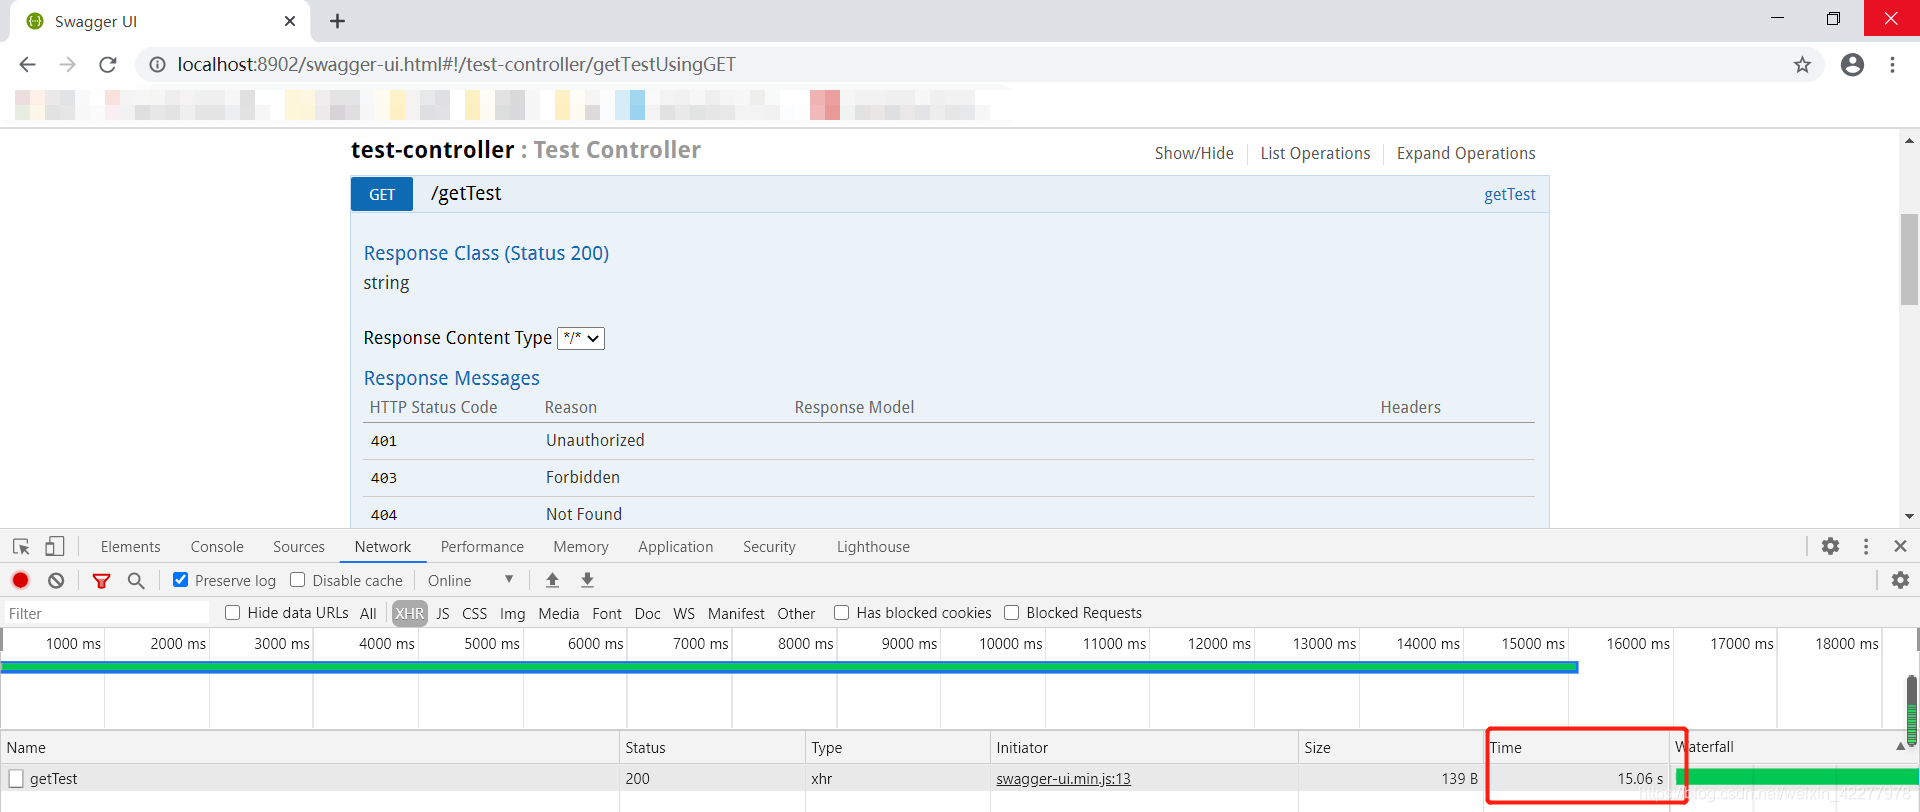Open DevTools three-dot customize menu

coord(1866,546)
